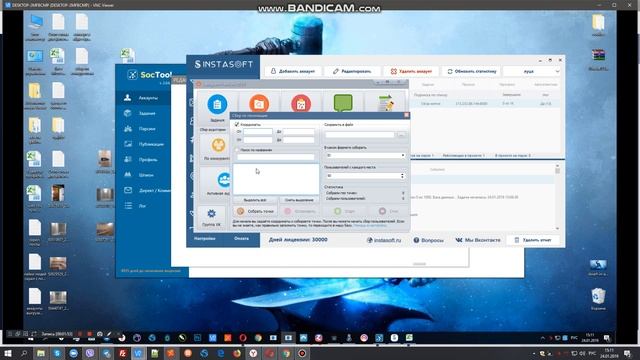Click the Снять выделение button
Image resolution: width=640 pixels, height=360 pixels.
[x=299, y=200]
